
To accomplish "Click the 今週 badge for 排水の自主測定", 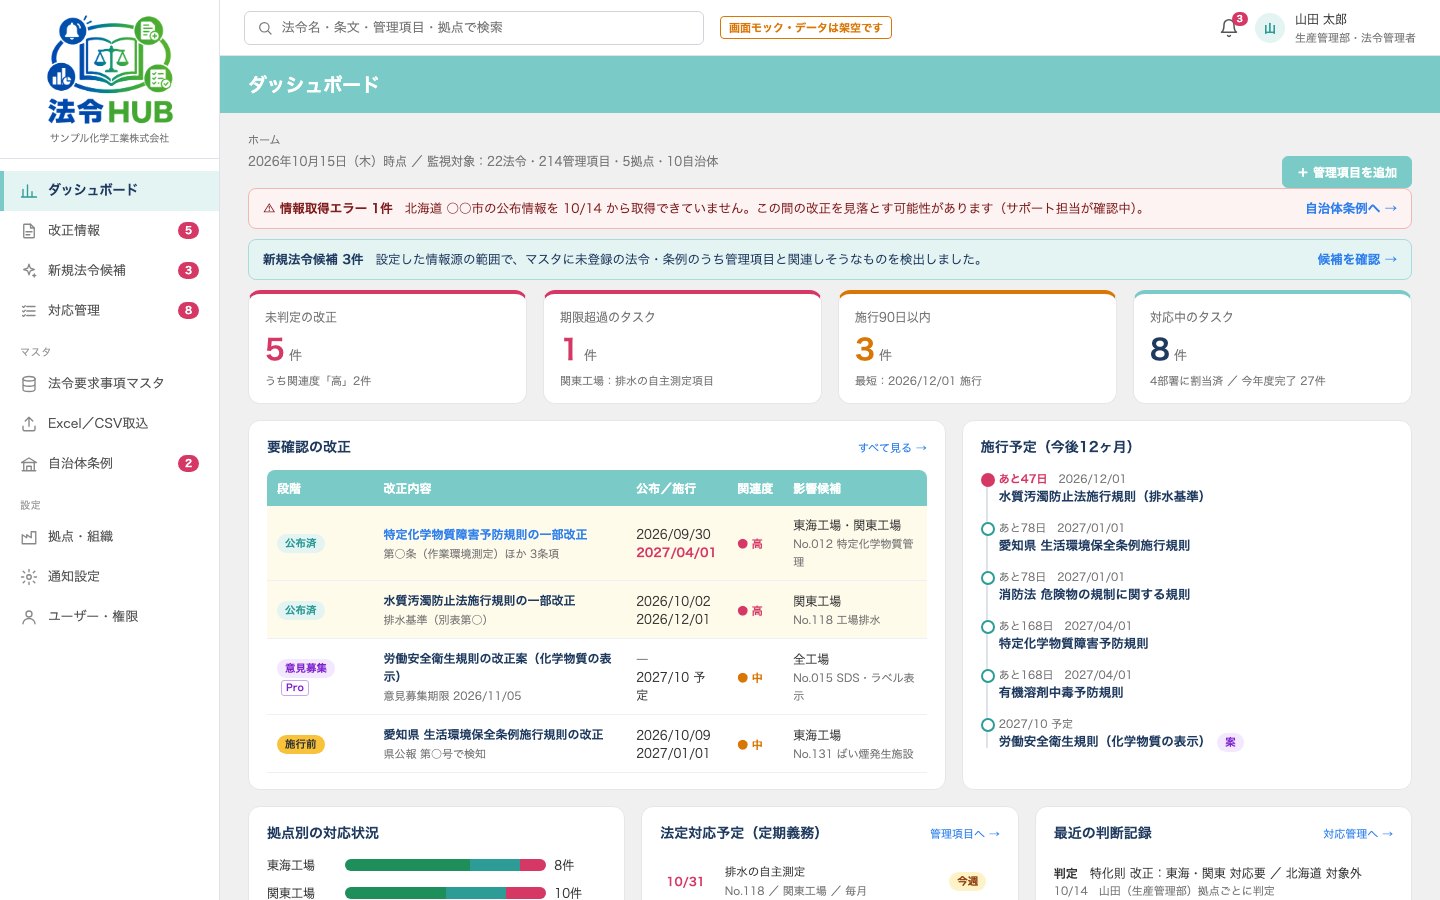I will [x=967, y=882].
